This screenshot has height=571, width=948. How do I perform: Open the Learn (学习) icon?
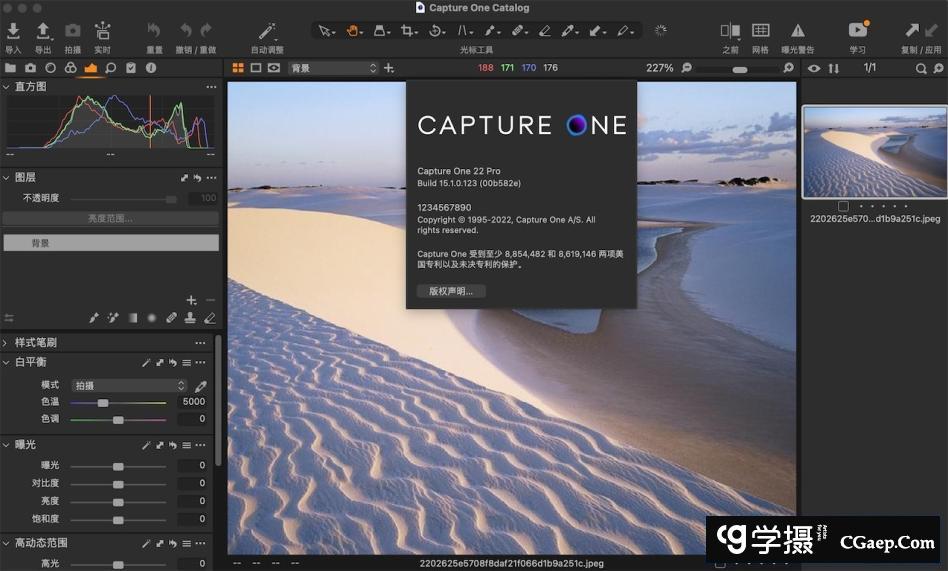tap(857, 31)
